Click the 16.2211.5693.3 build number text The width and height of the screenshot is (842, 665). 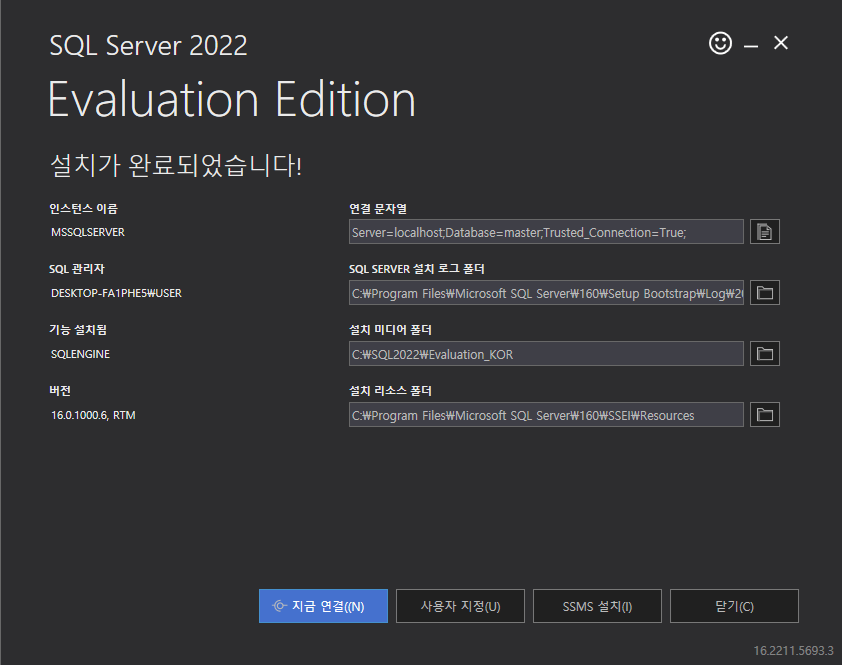(x=793, y=650)
